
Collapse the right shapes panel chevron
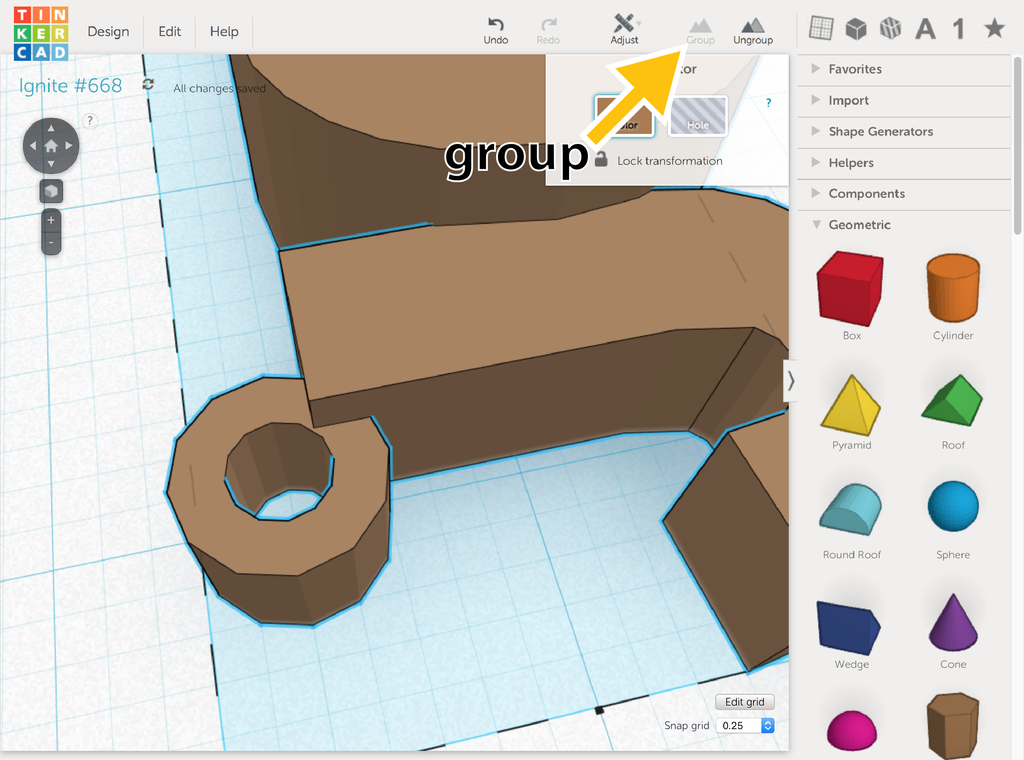tap(790, 381)
